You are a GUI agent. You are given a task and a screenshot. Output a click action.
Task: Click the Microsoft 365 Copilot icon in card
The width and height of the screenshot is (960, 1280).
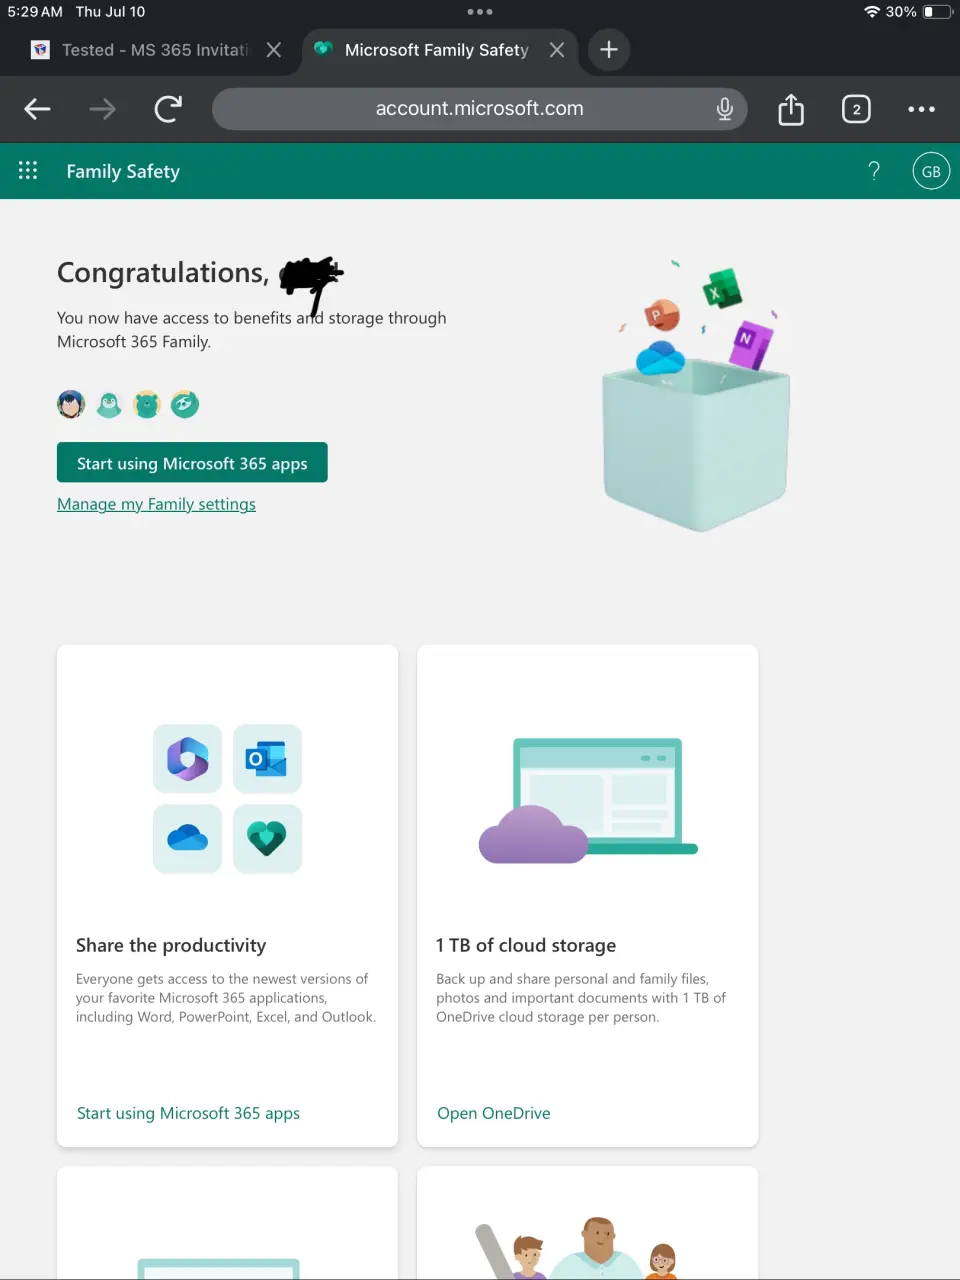[x=187, y=759]
